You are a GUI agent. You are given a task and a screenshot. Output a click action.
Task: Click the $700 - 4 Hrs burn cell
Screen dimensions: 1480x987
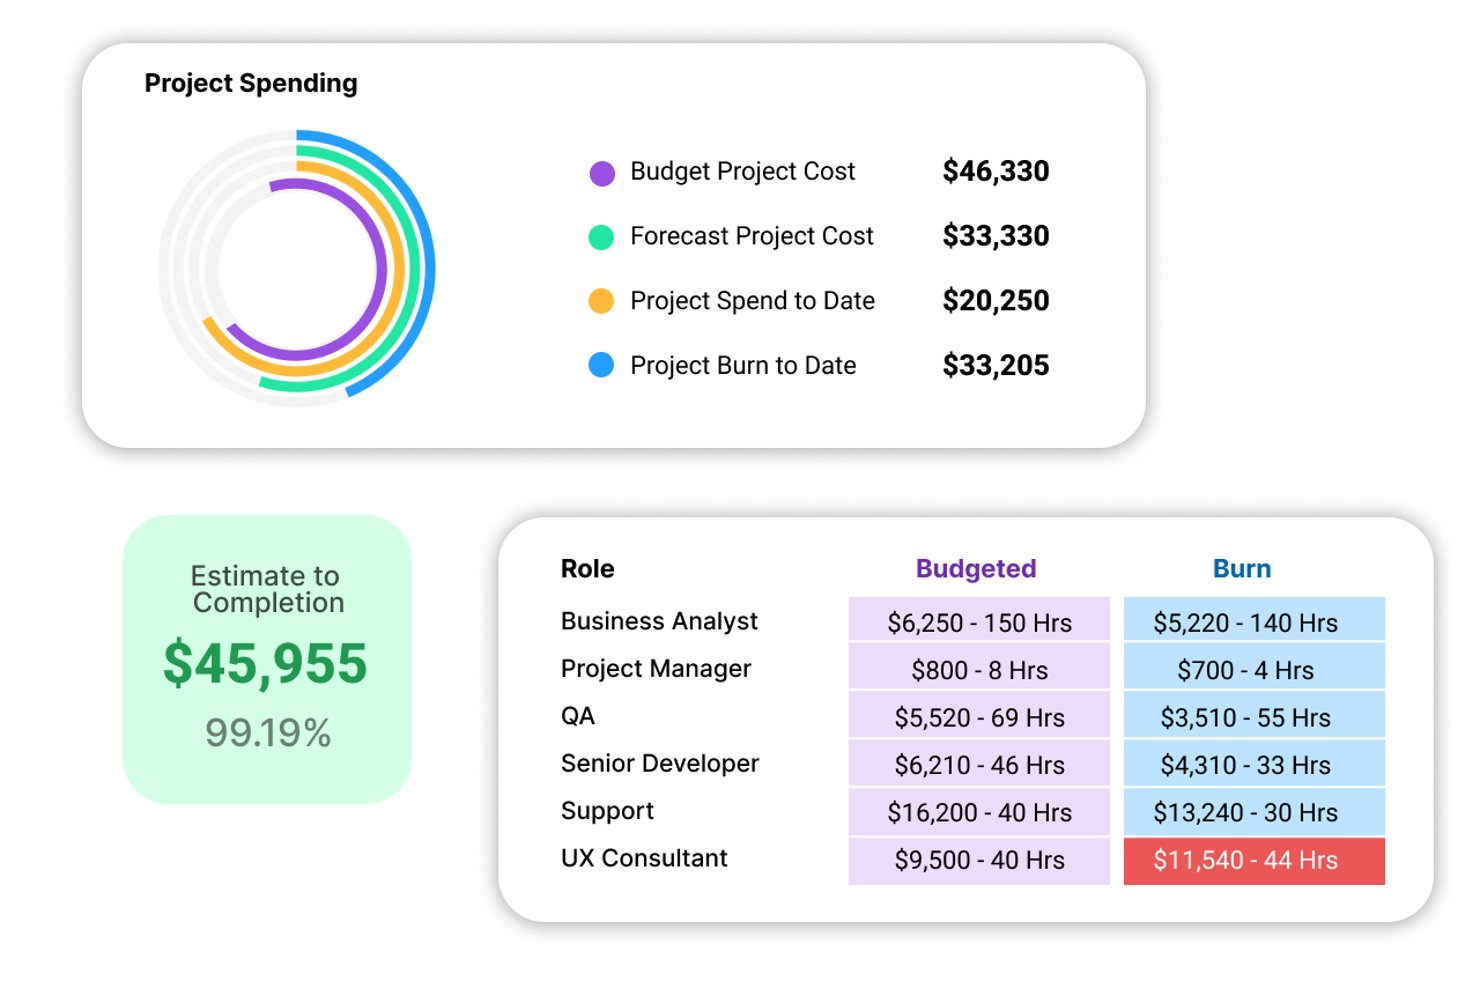coord(1254,668)
